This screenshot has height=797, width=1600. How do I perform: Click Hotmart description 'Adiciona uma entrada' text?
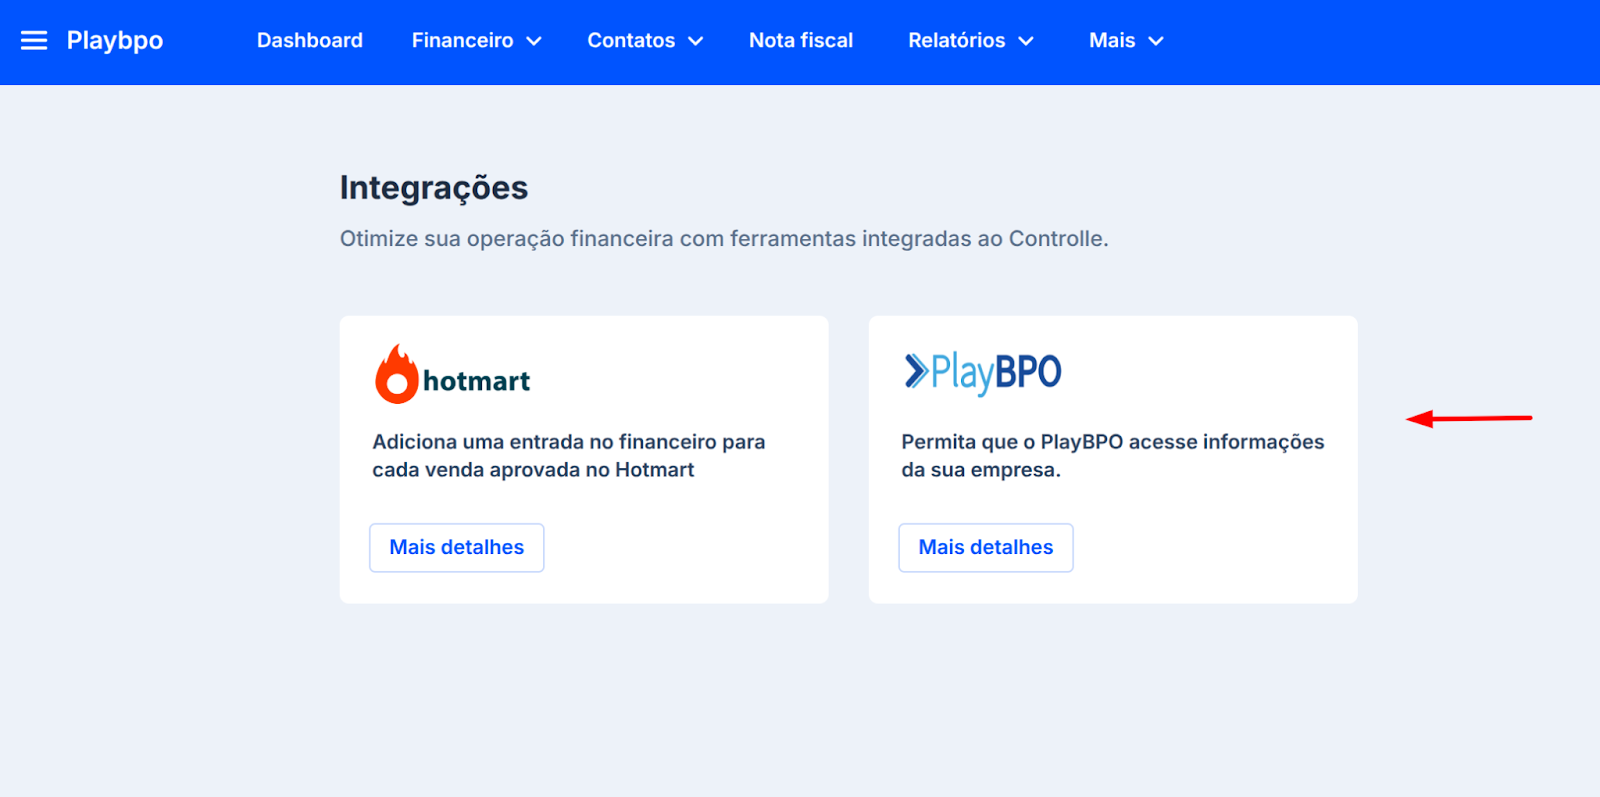[x=569, y=456]
